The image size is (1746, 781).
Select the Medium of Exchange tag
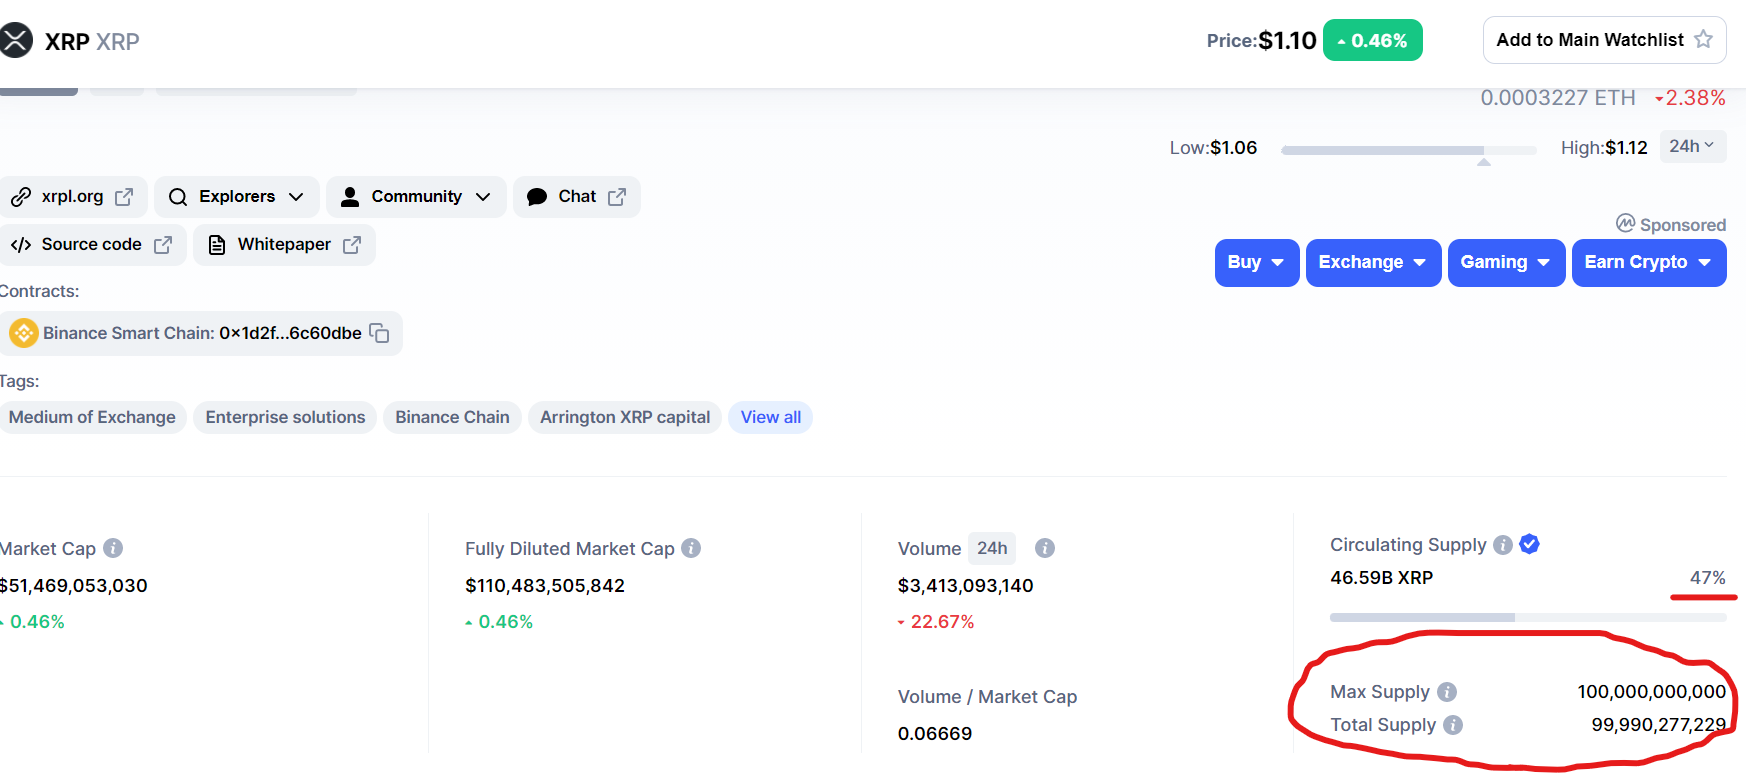tap(92, 417)
